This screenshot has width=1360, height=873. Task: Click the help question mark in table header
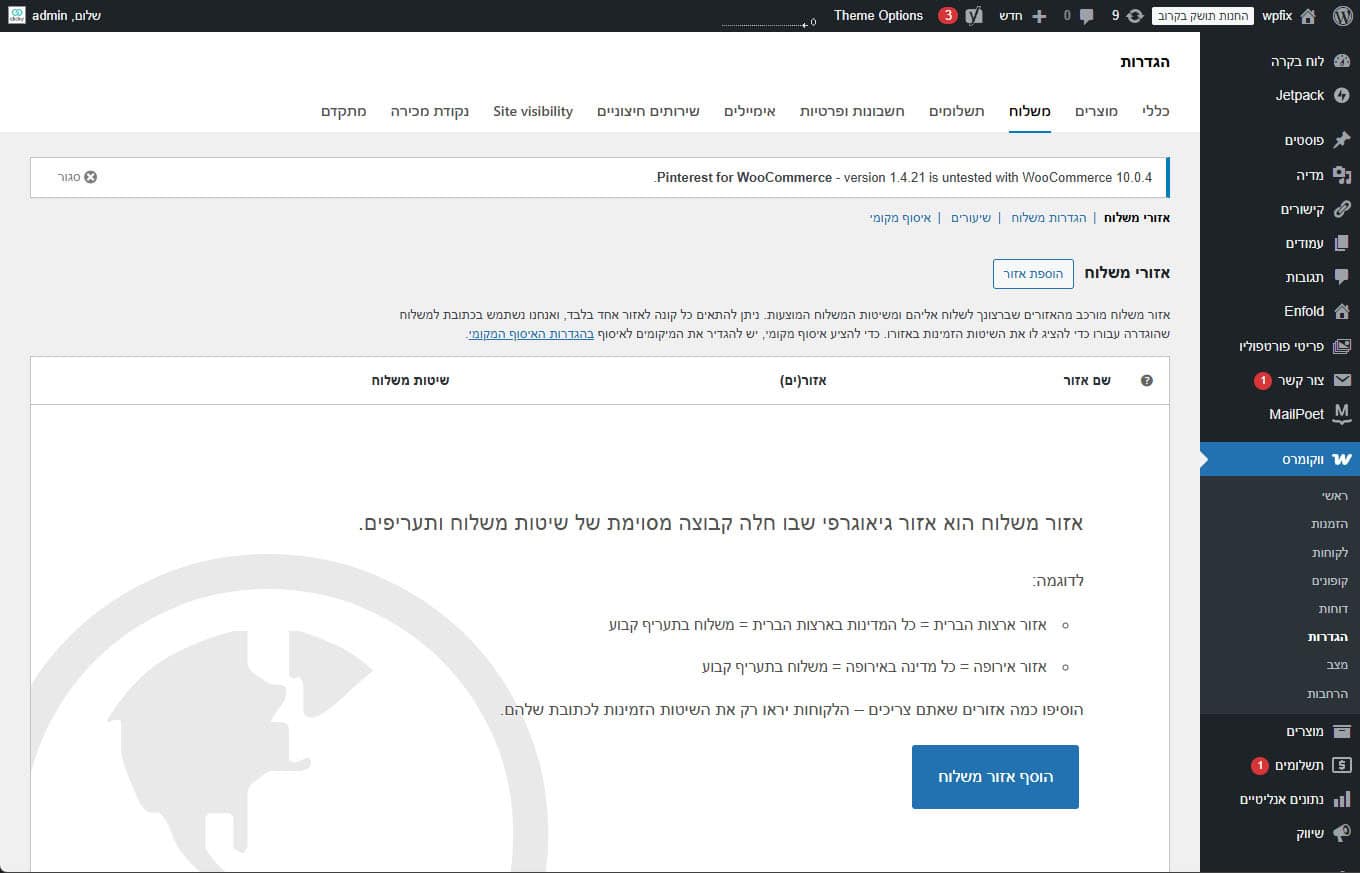click(1146, 381)
